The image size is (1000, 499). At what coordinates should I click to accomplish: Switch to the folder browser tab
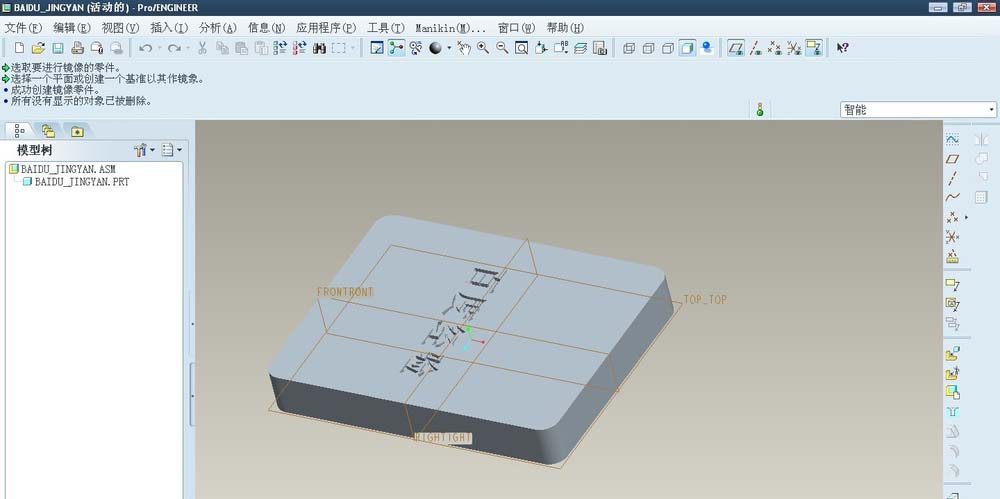coord(48,131)
